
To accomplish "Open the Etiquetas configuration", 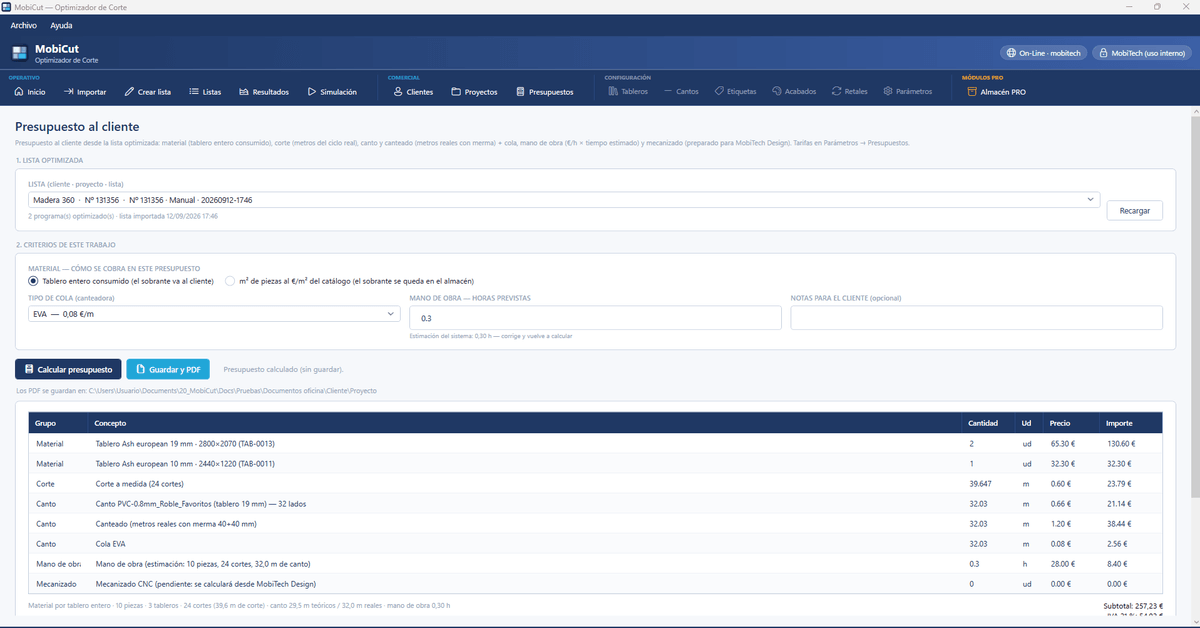I will pos(736,91).
